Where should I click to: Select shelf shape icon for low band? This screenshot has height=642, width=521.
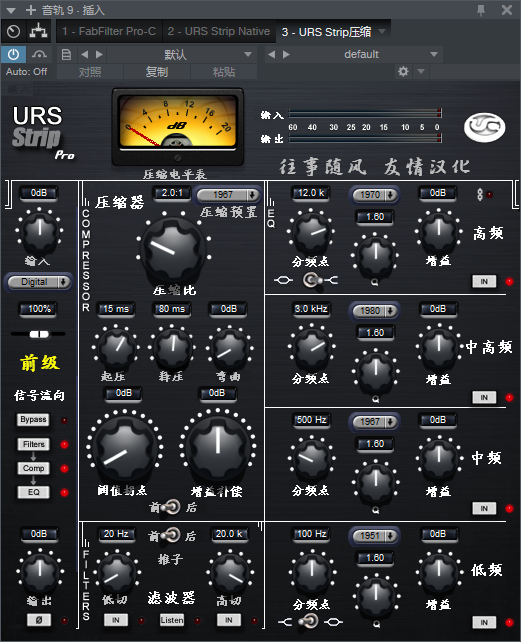point(285,622)
